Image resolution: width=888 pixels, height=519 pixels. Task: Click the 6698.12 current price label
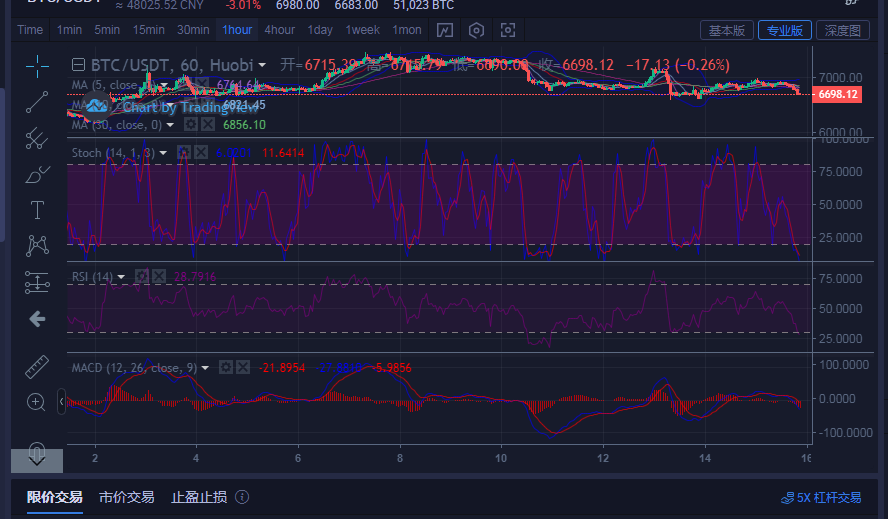tap(837, 94)
